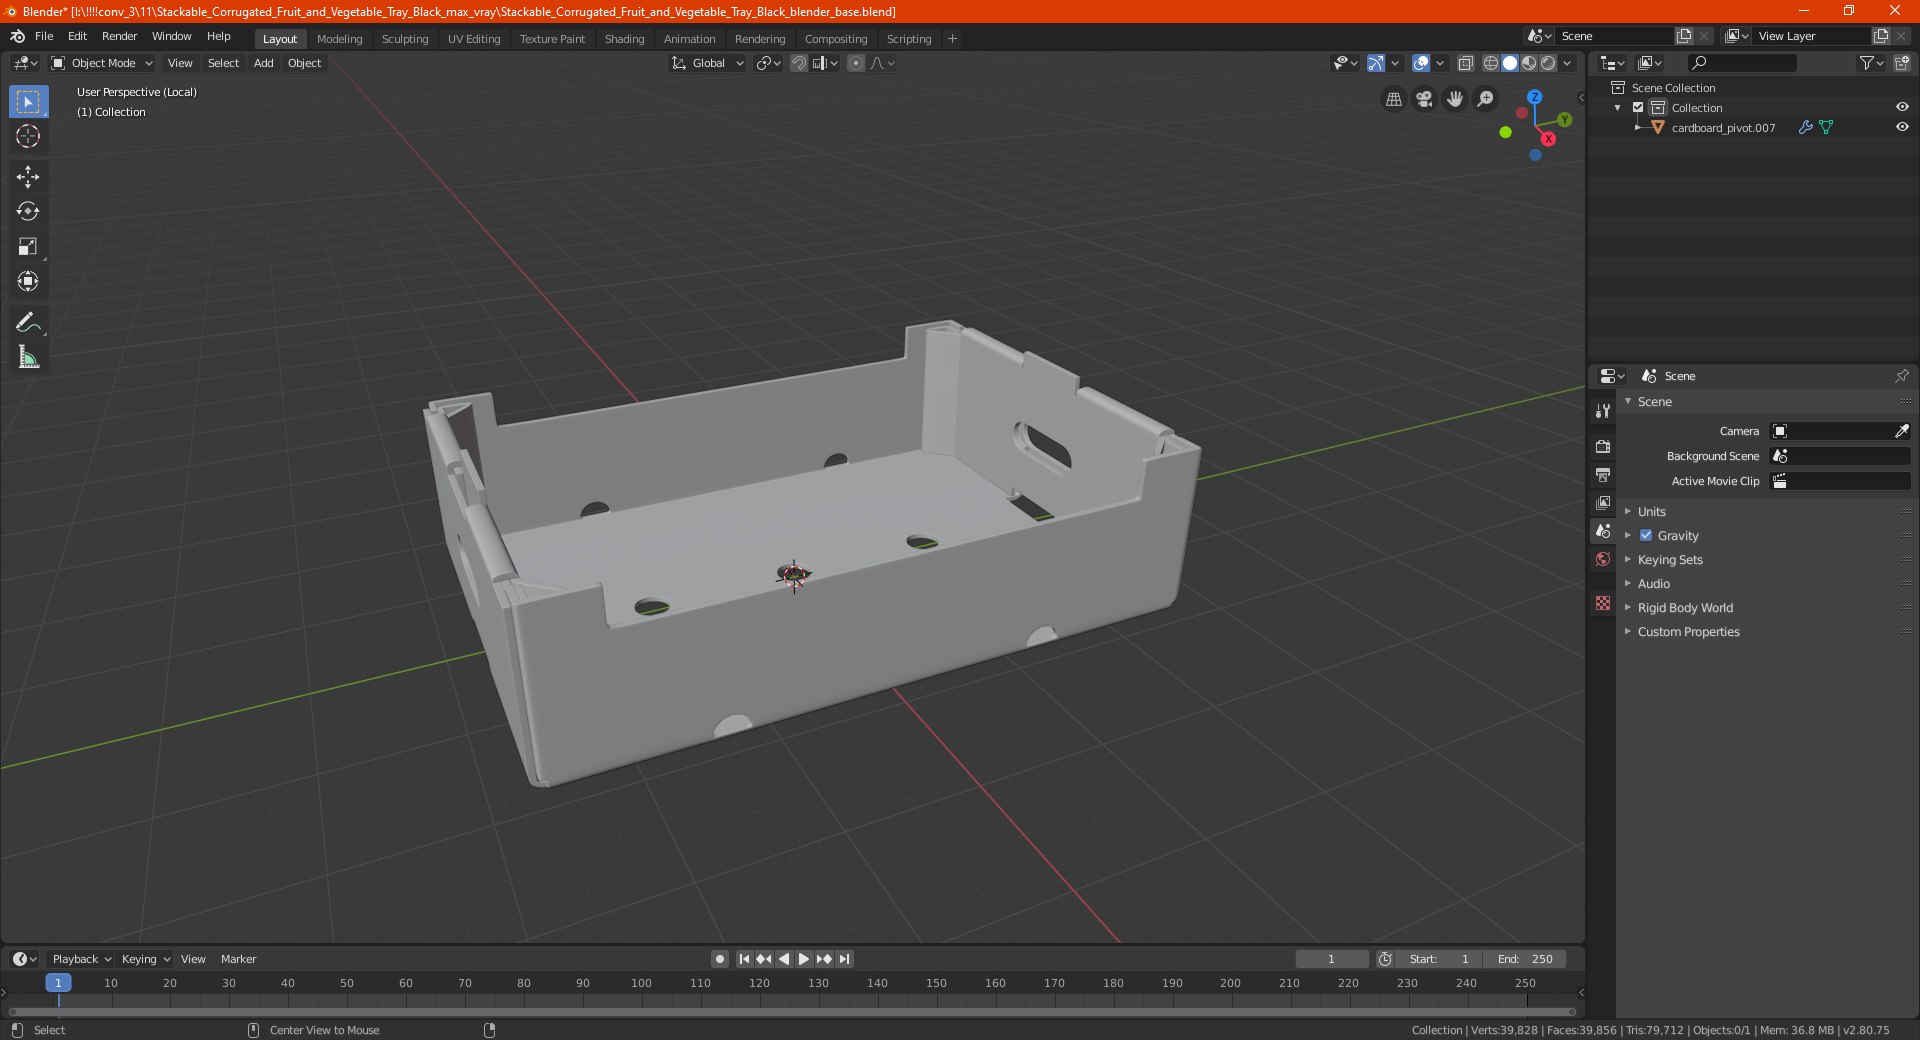Toggle perspective/orthographic view in the viewport
Screen dimensions: 1920x1040
(1394, 99)
